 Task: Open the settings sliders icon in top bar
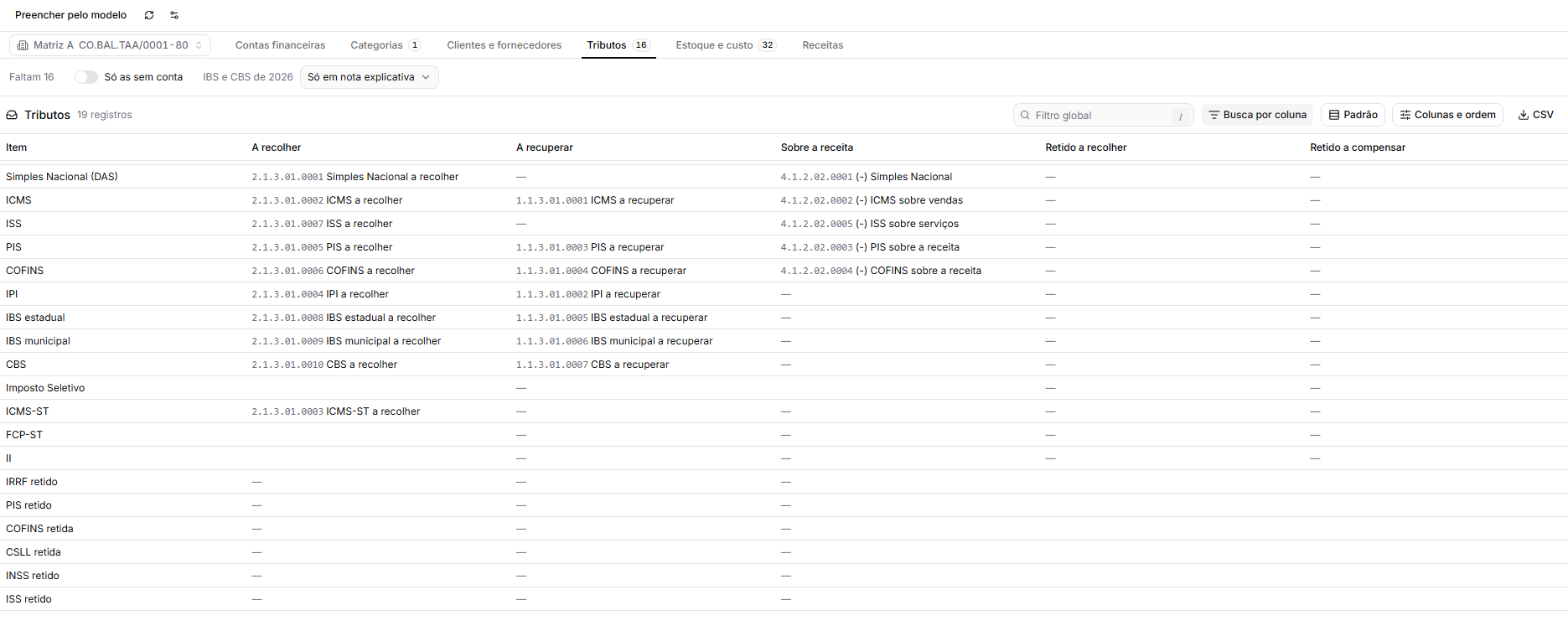[x=174, y=15]
